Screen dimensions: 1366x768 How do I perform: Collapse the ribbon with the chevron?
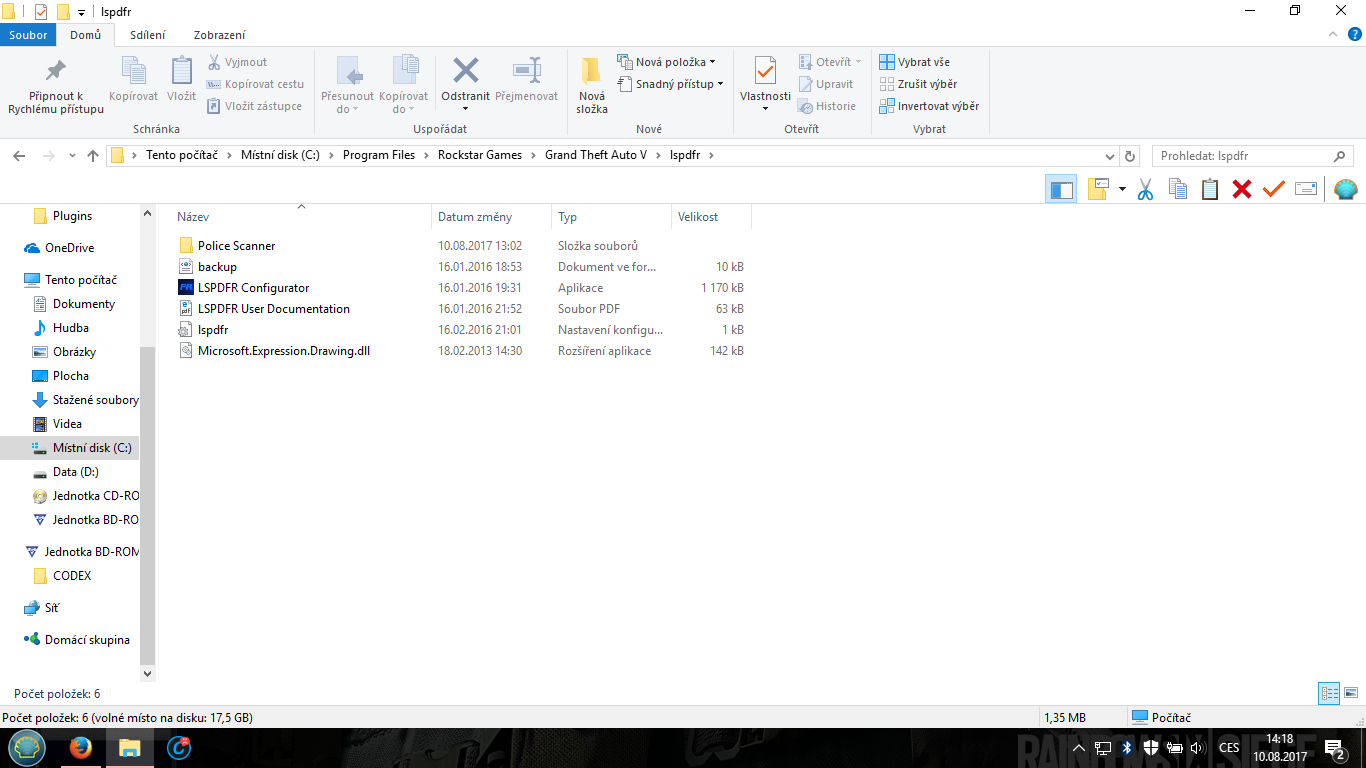coord(1334,34)
